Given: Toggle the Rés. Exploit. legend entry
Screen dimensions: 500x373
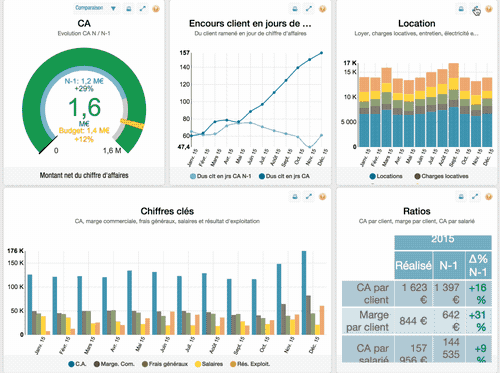Looking at the screenshot, I should (250, 364).
